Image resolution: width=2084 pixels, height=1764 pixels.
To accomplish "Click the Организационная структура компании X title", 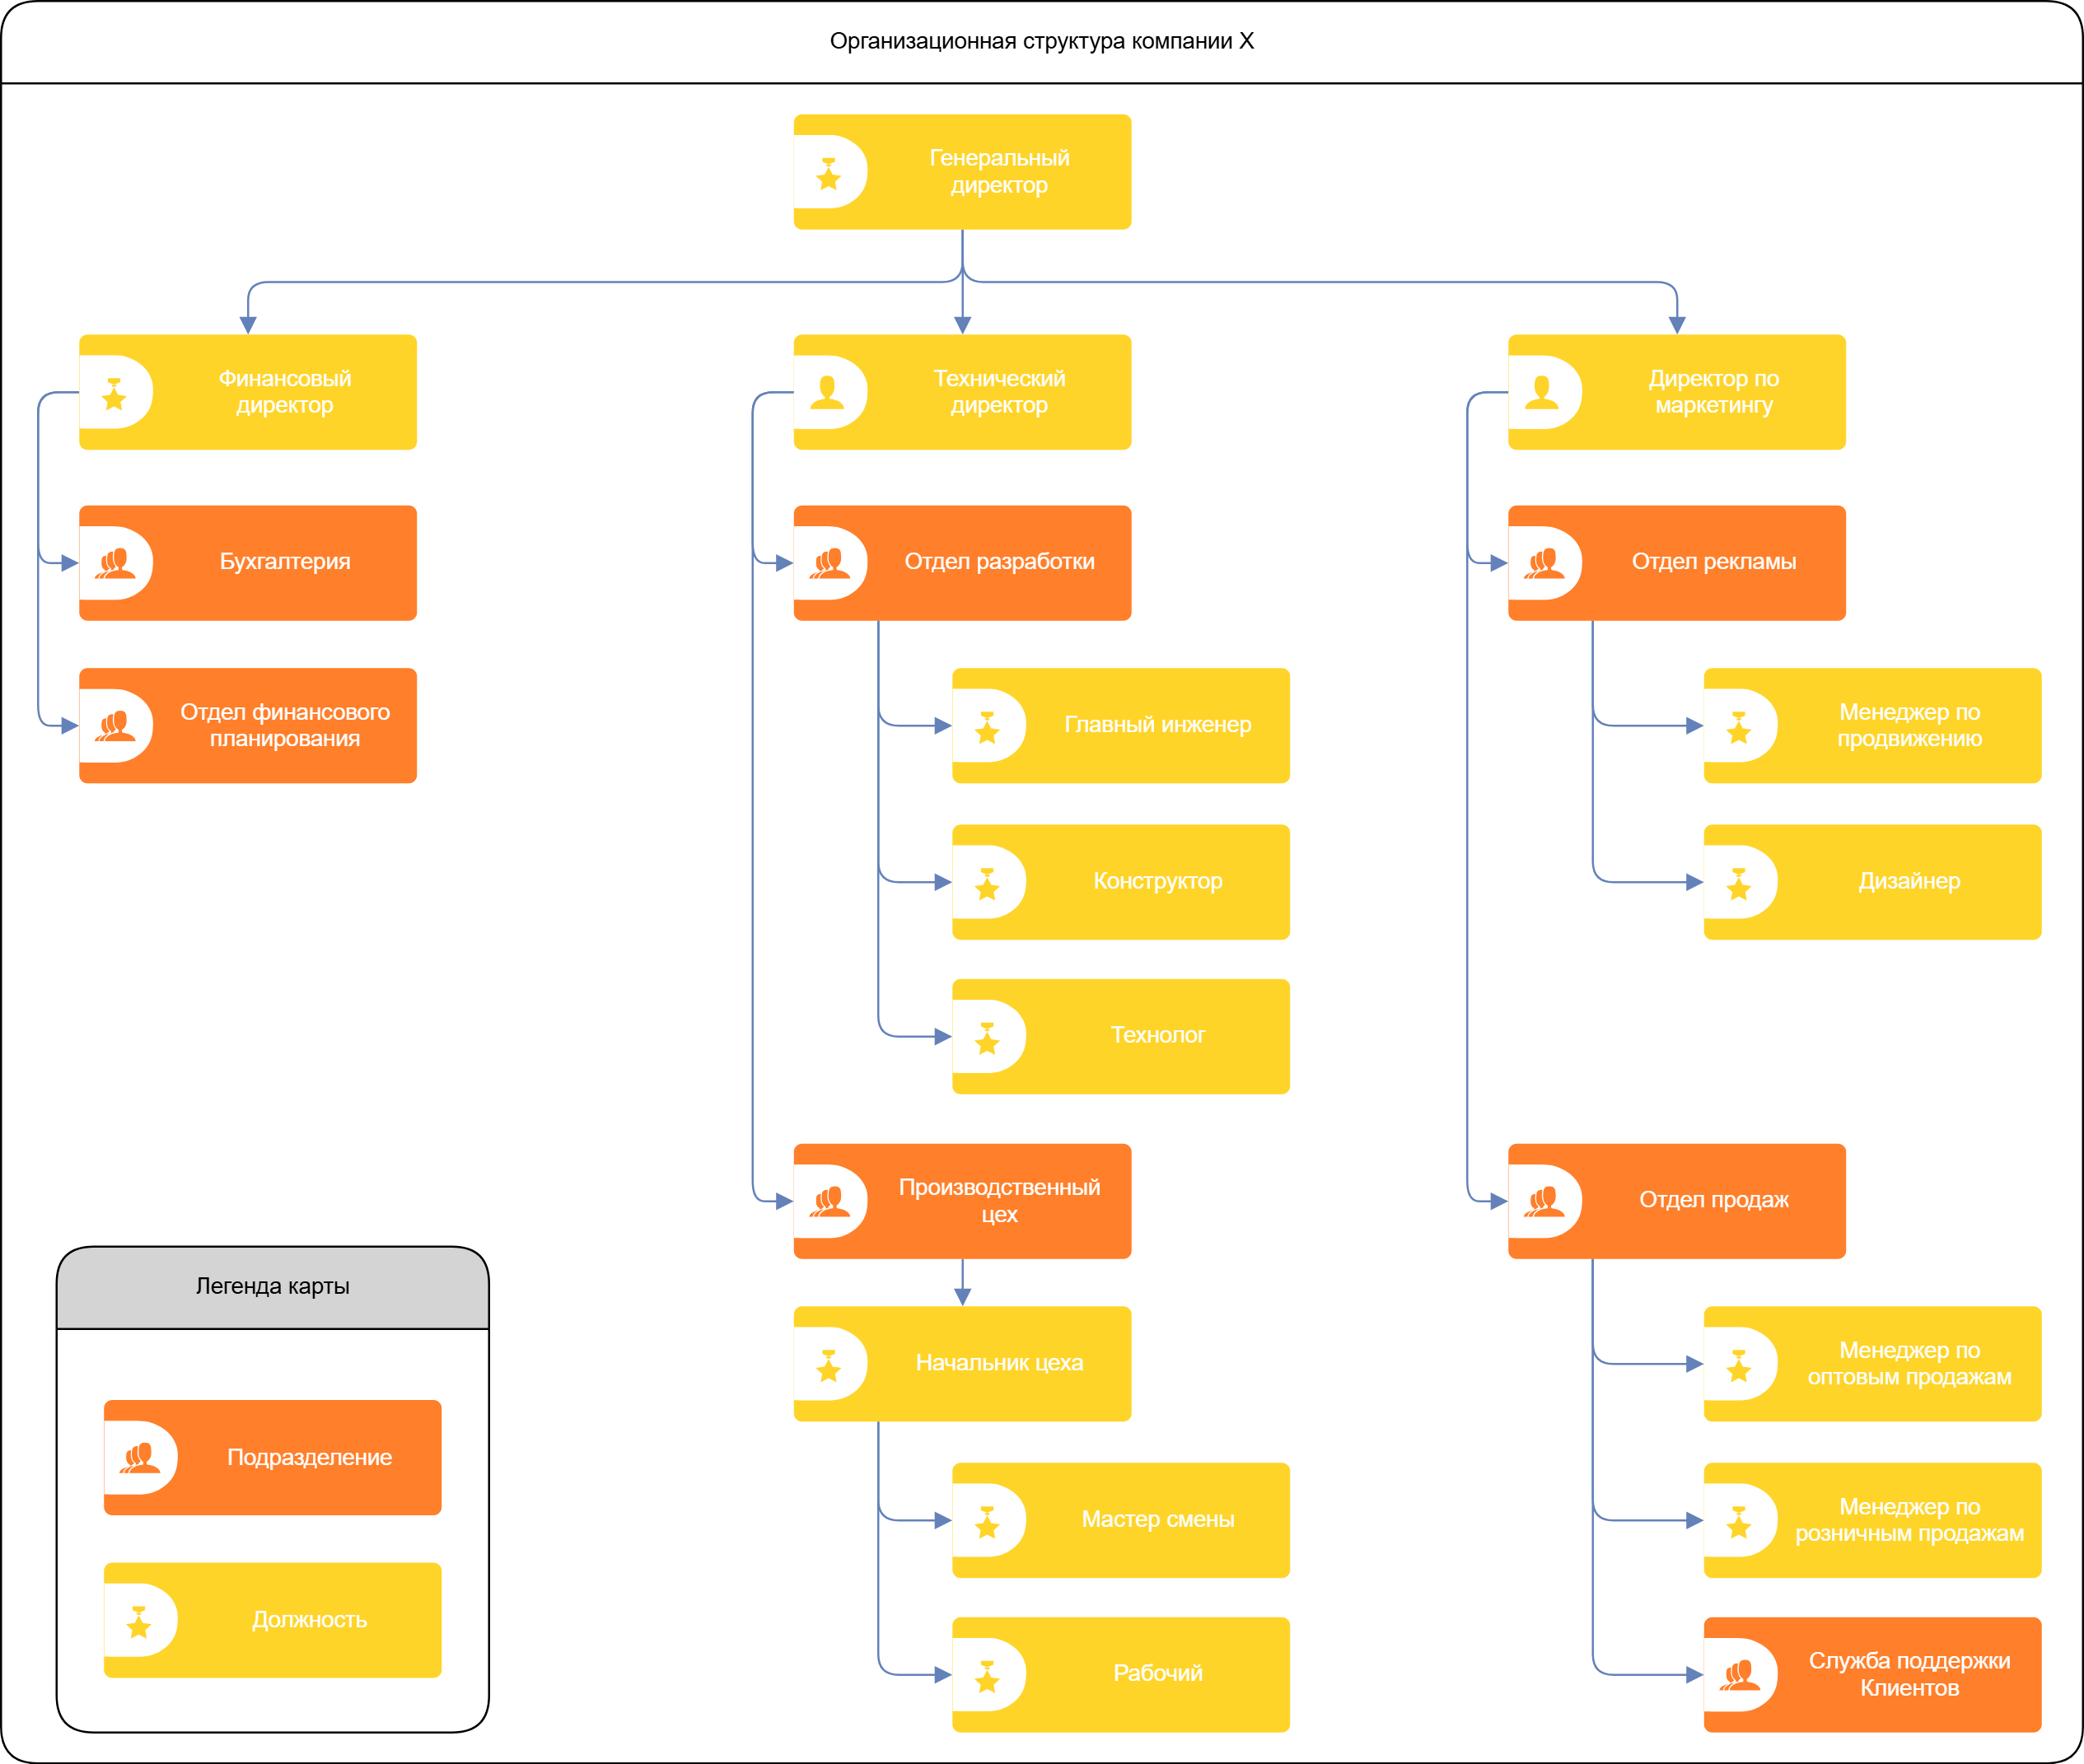I will 1041,41.
